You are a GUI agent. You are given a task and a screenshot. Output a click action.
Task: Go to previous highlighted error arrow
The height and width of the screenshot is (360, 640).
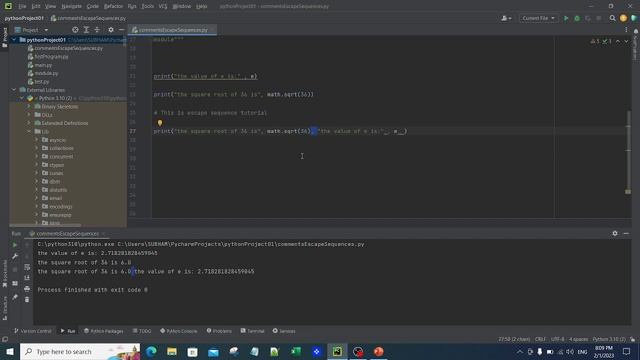pos(618,41)
